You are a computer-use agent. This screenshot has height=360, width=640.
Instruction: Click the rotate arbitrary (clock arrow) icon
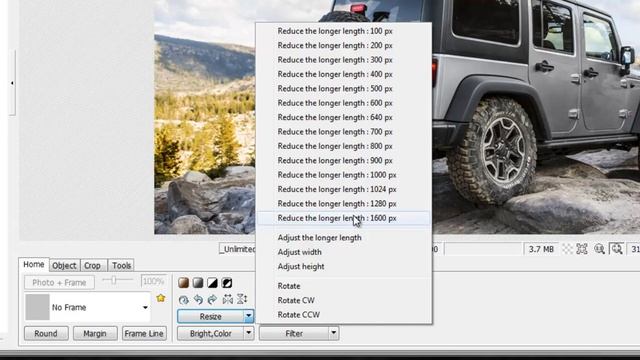point(184,300)
